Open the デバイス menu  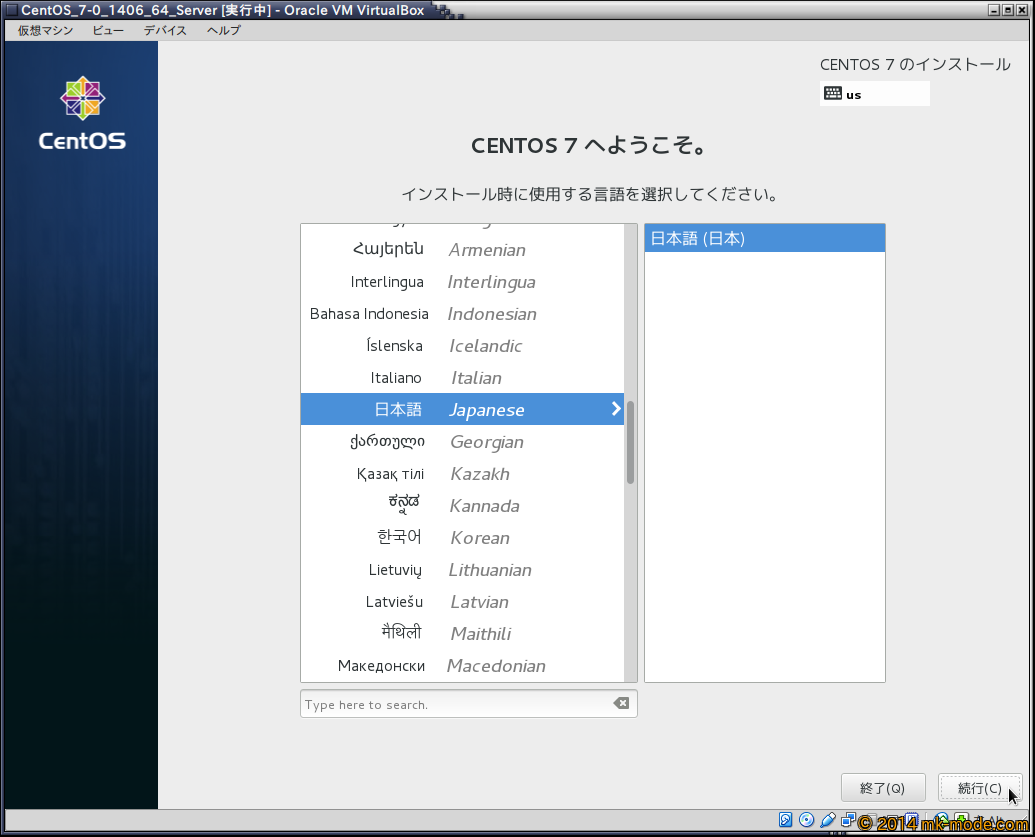click(165, 30)
